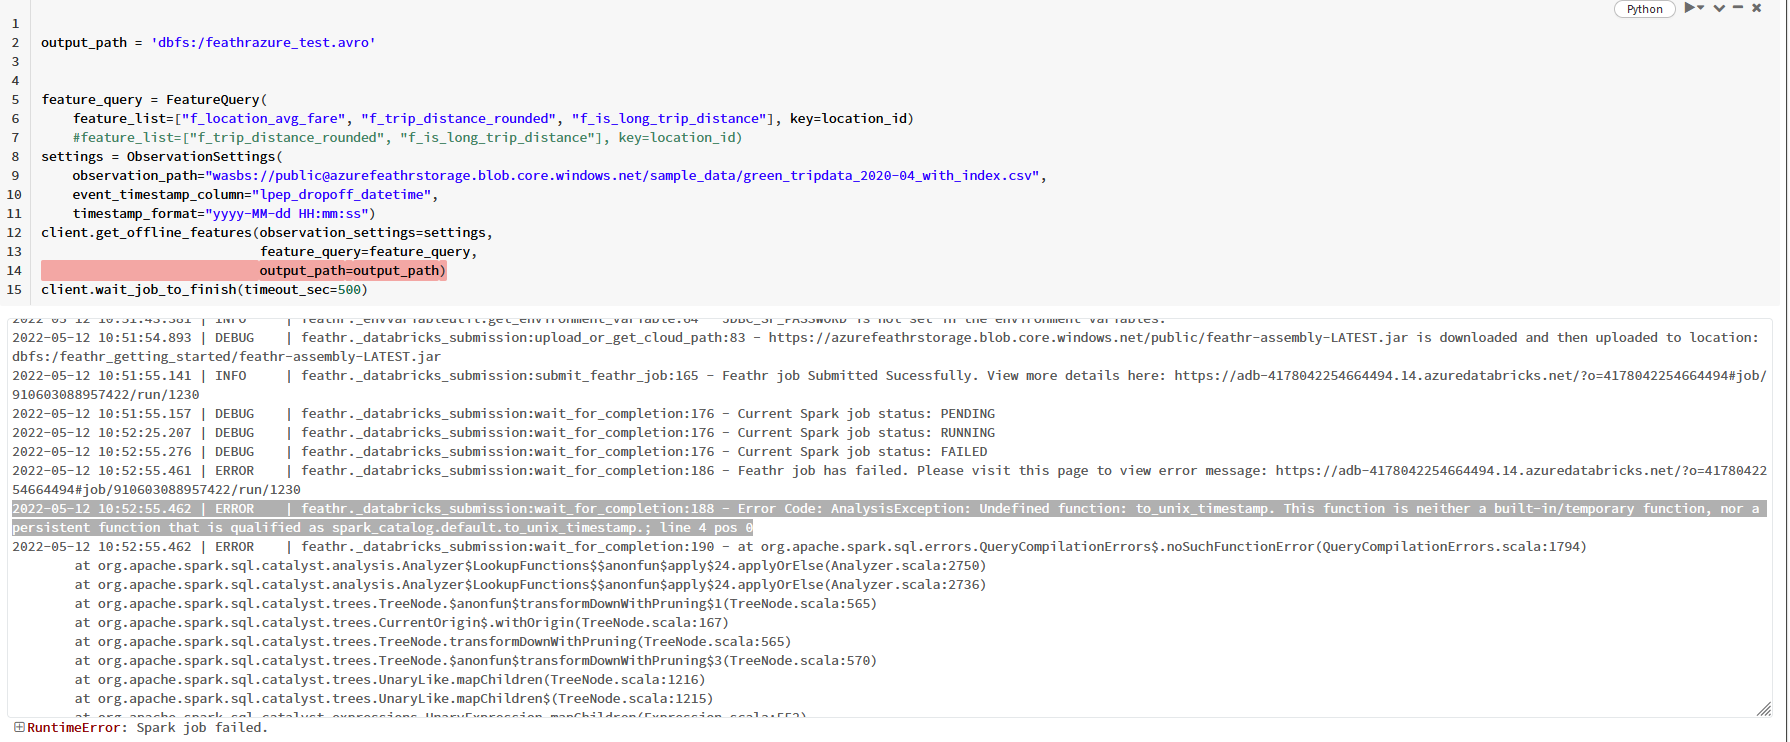The image size is (1790, 742).
Task: Click the client.wait_job_to_finish line
Action: [x=204, y=290]
